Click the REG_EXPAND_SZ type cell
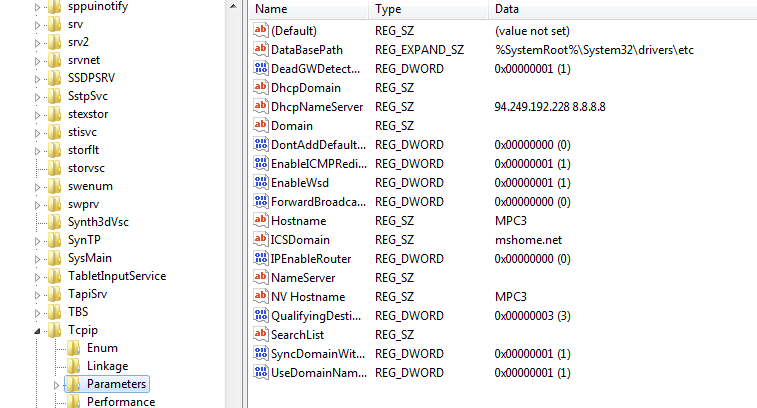 [x=419, y=50]
